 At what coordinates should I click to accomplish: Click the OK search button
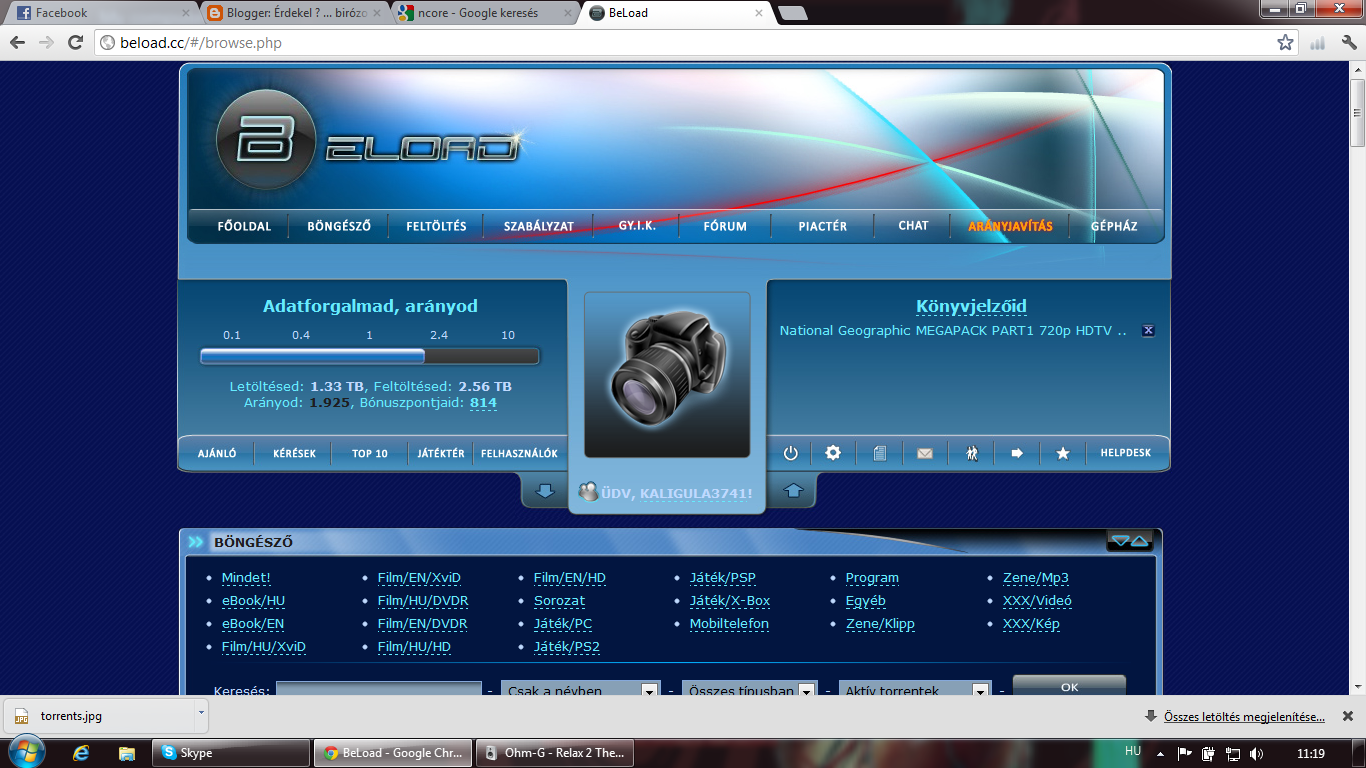pos(1069,687)
